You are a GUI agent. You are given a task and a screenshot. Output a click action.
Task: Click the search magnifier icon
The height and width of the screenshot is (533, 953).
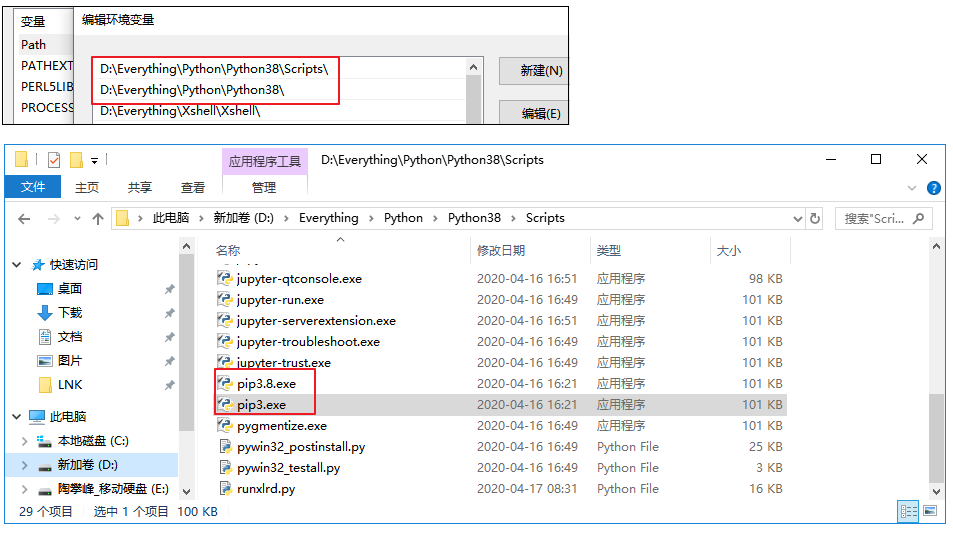(x=918, y=218)
